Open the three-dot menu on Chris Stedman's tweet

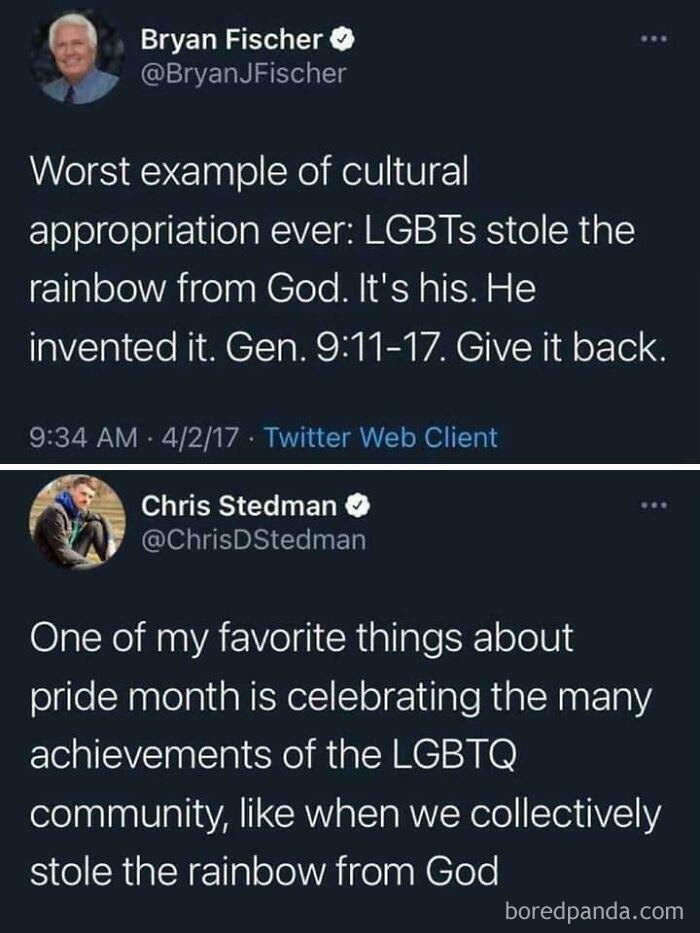tap(655, 503)
